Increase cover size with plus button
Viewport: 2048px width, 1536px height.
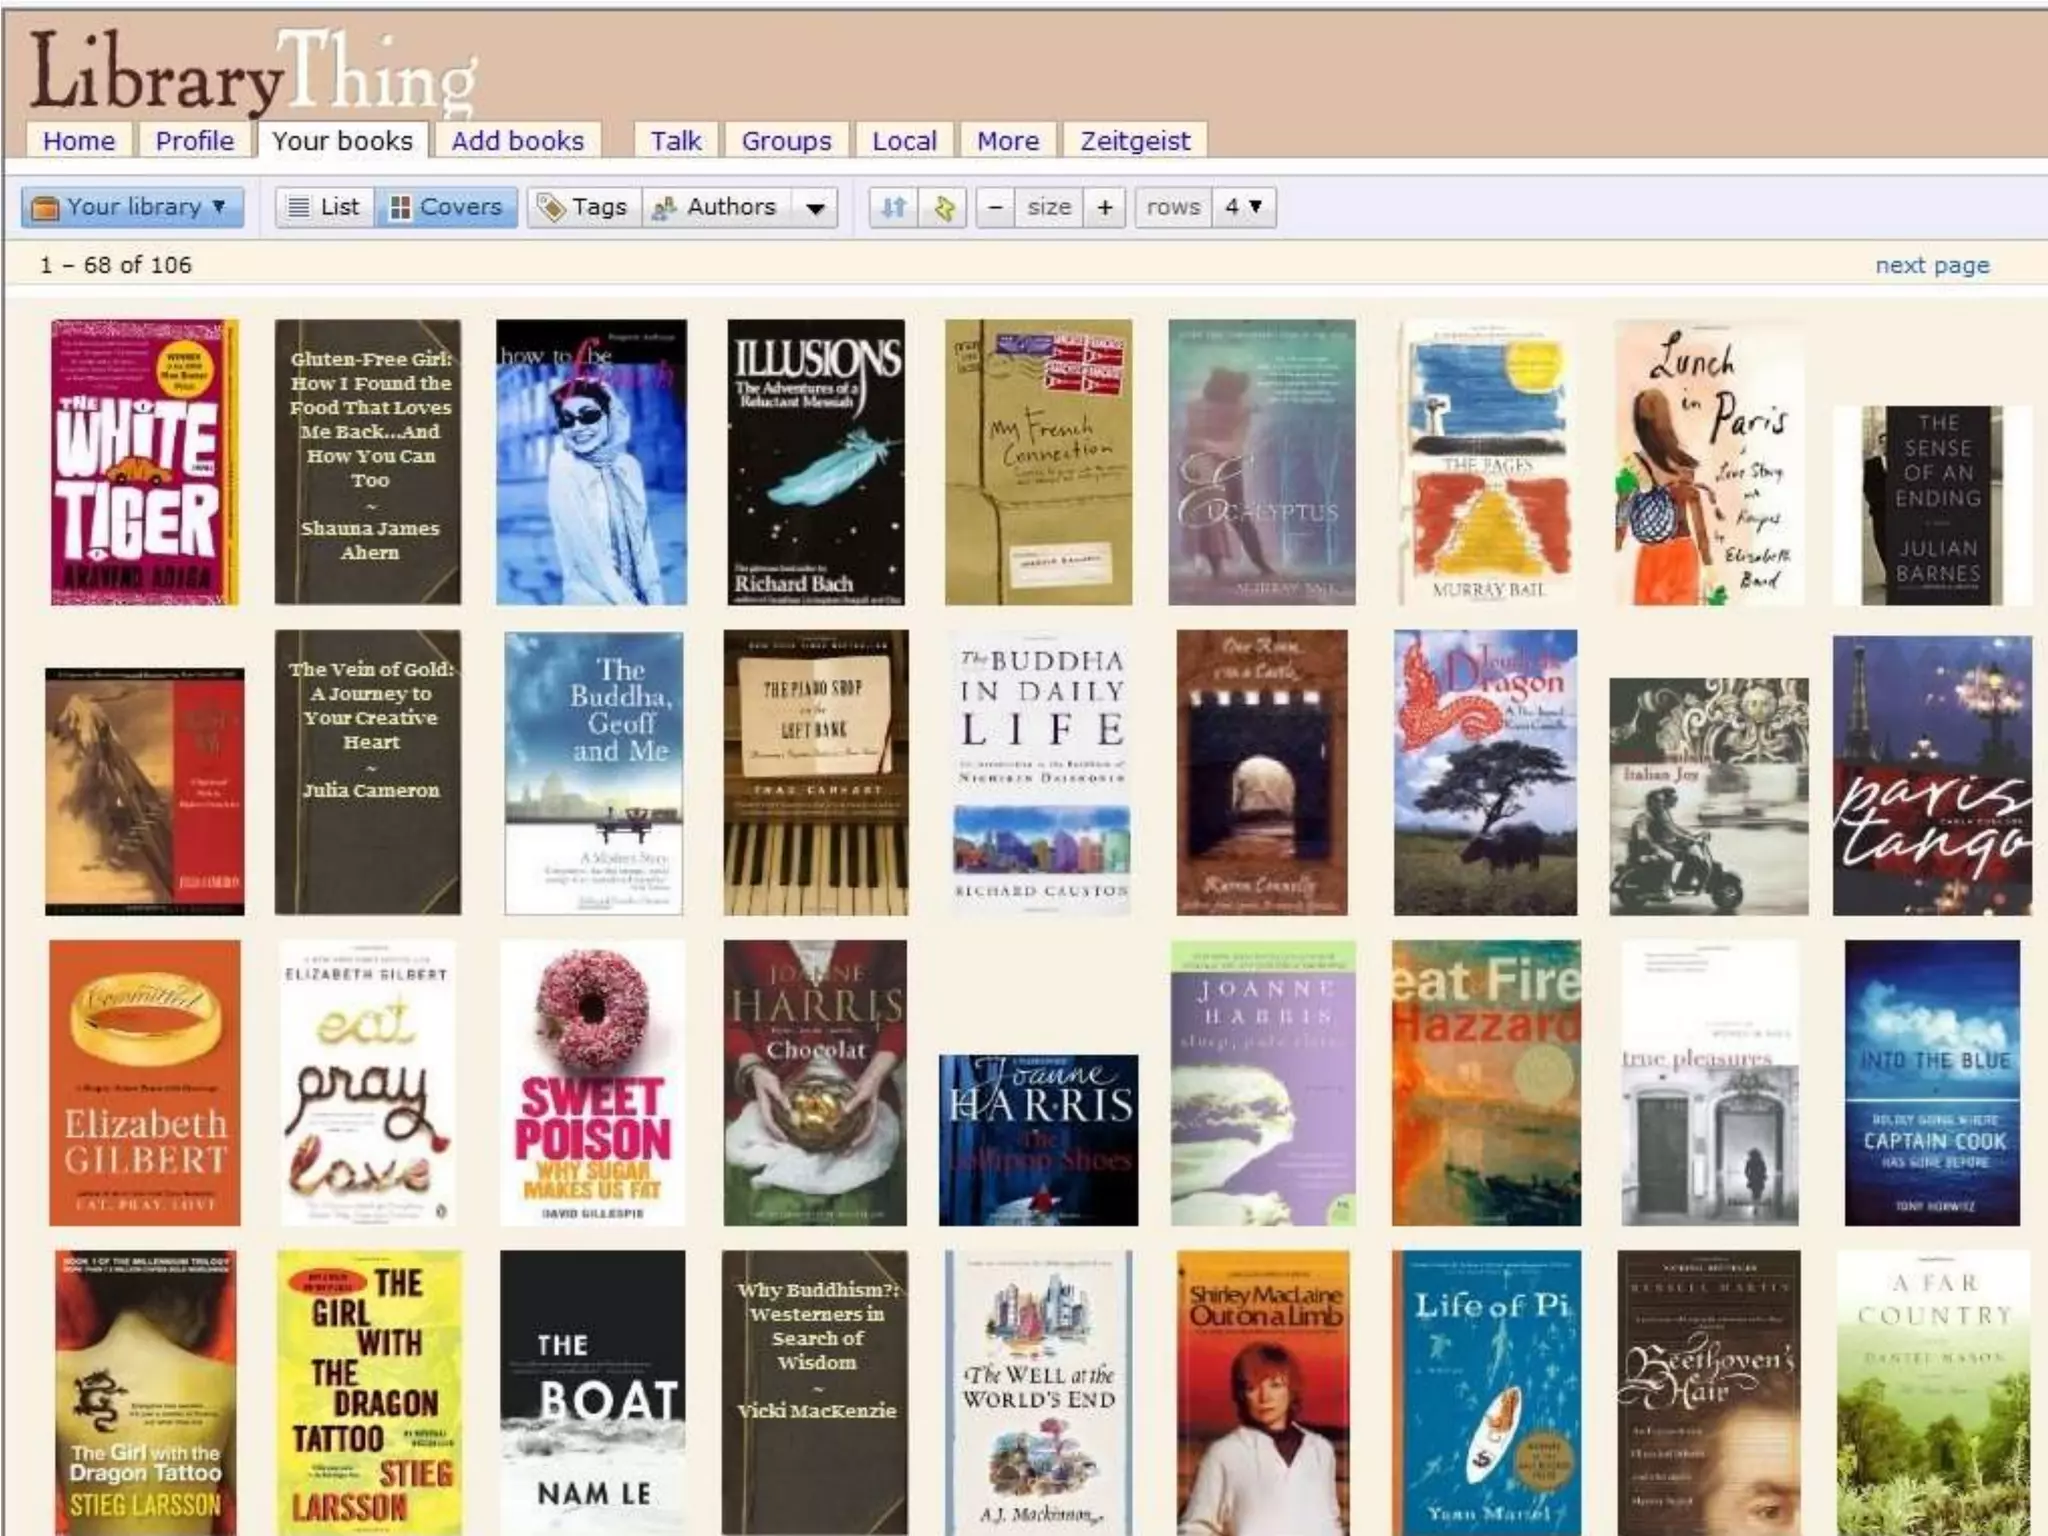[1105, 207]
